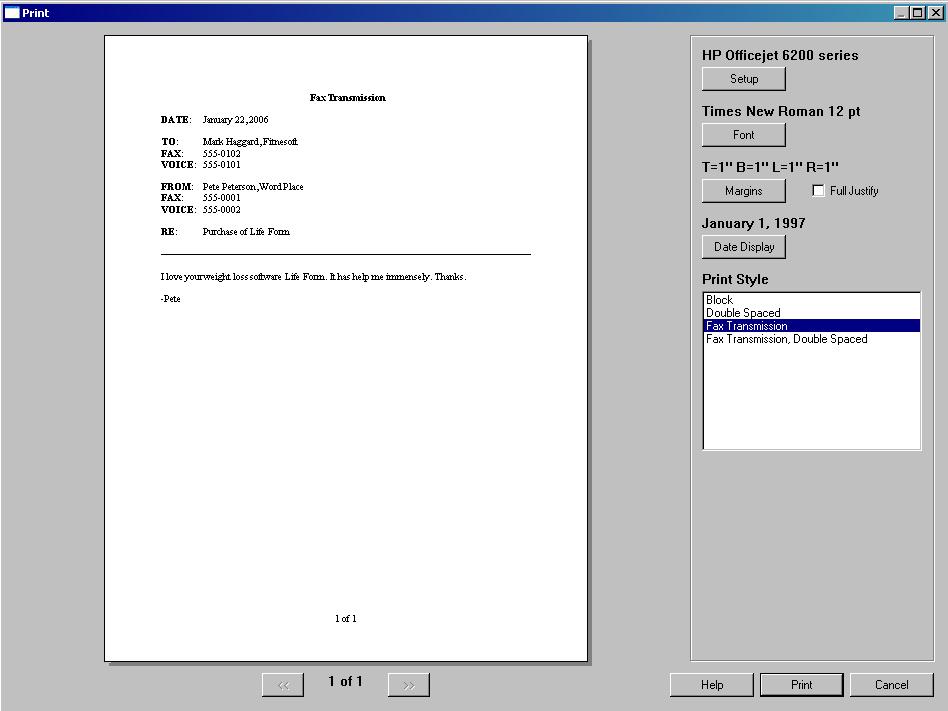Pick Fax Transmission, Double Spaced style

point(786,339)
